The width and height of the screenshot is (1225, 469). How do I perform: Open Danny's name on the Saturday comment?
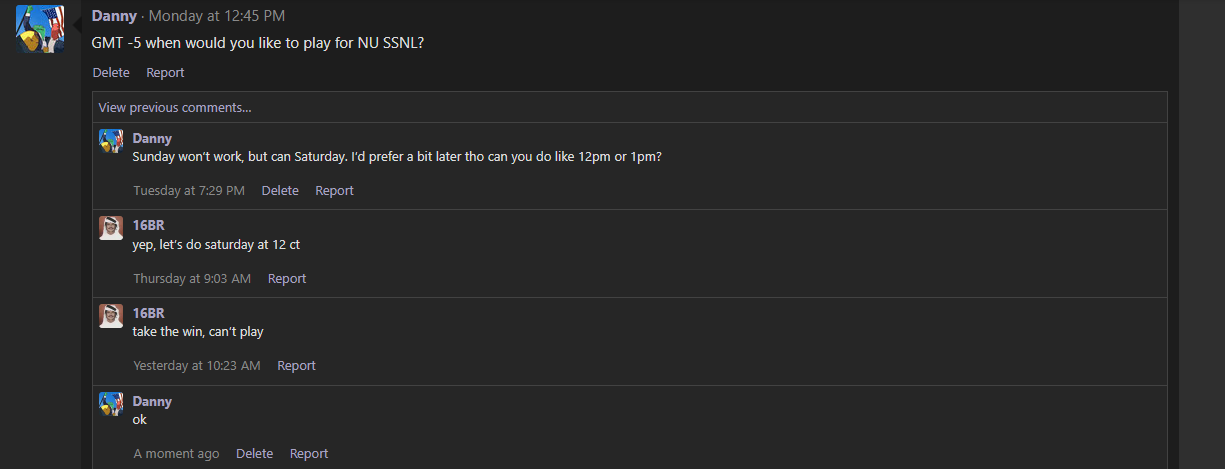152,138
